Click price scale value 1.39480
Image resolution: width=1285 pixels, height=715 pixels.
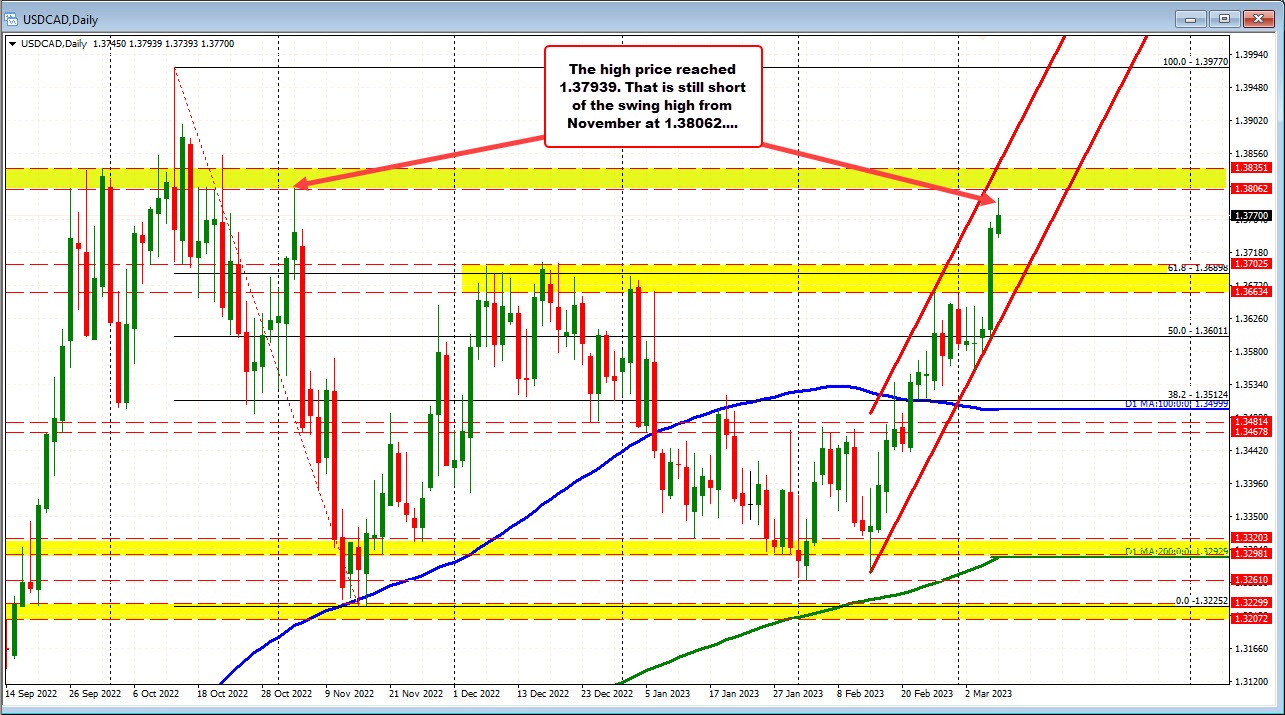[x=1250, y=87]
